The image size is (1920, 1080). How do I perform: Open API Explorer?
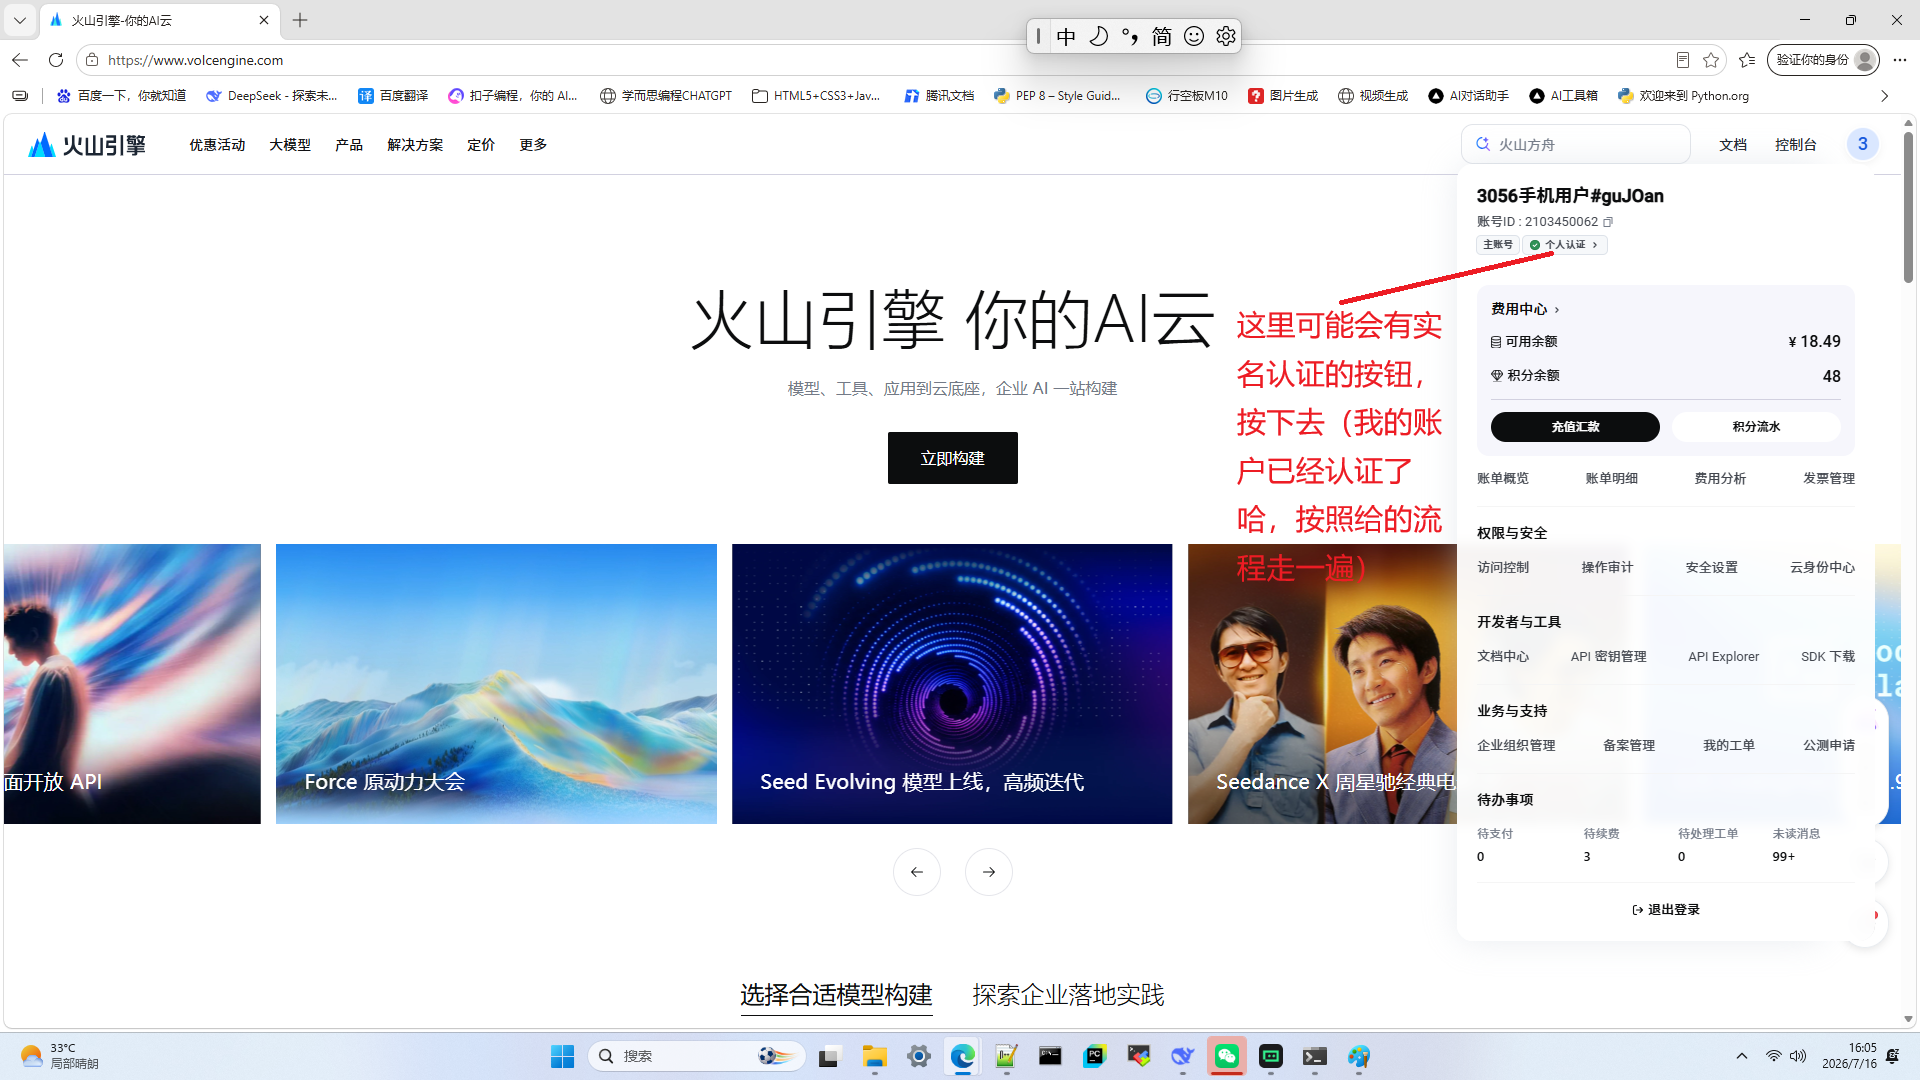[1724, 657]
